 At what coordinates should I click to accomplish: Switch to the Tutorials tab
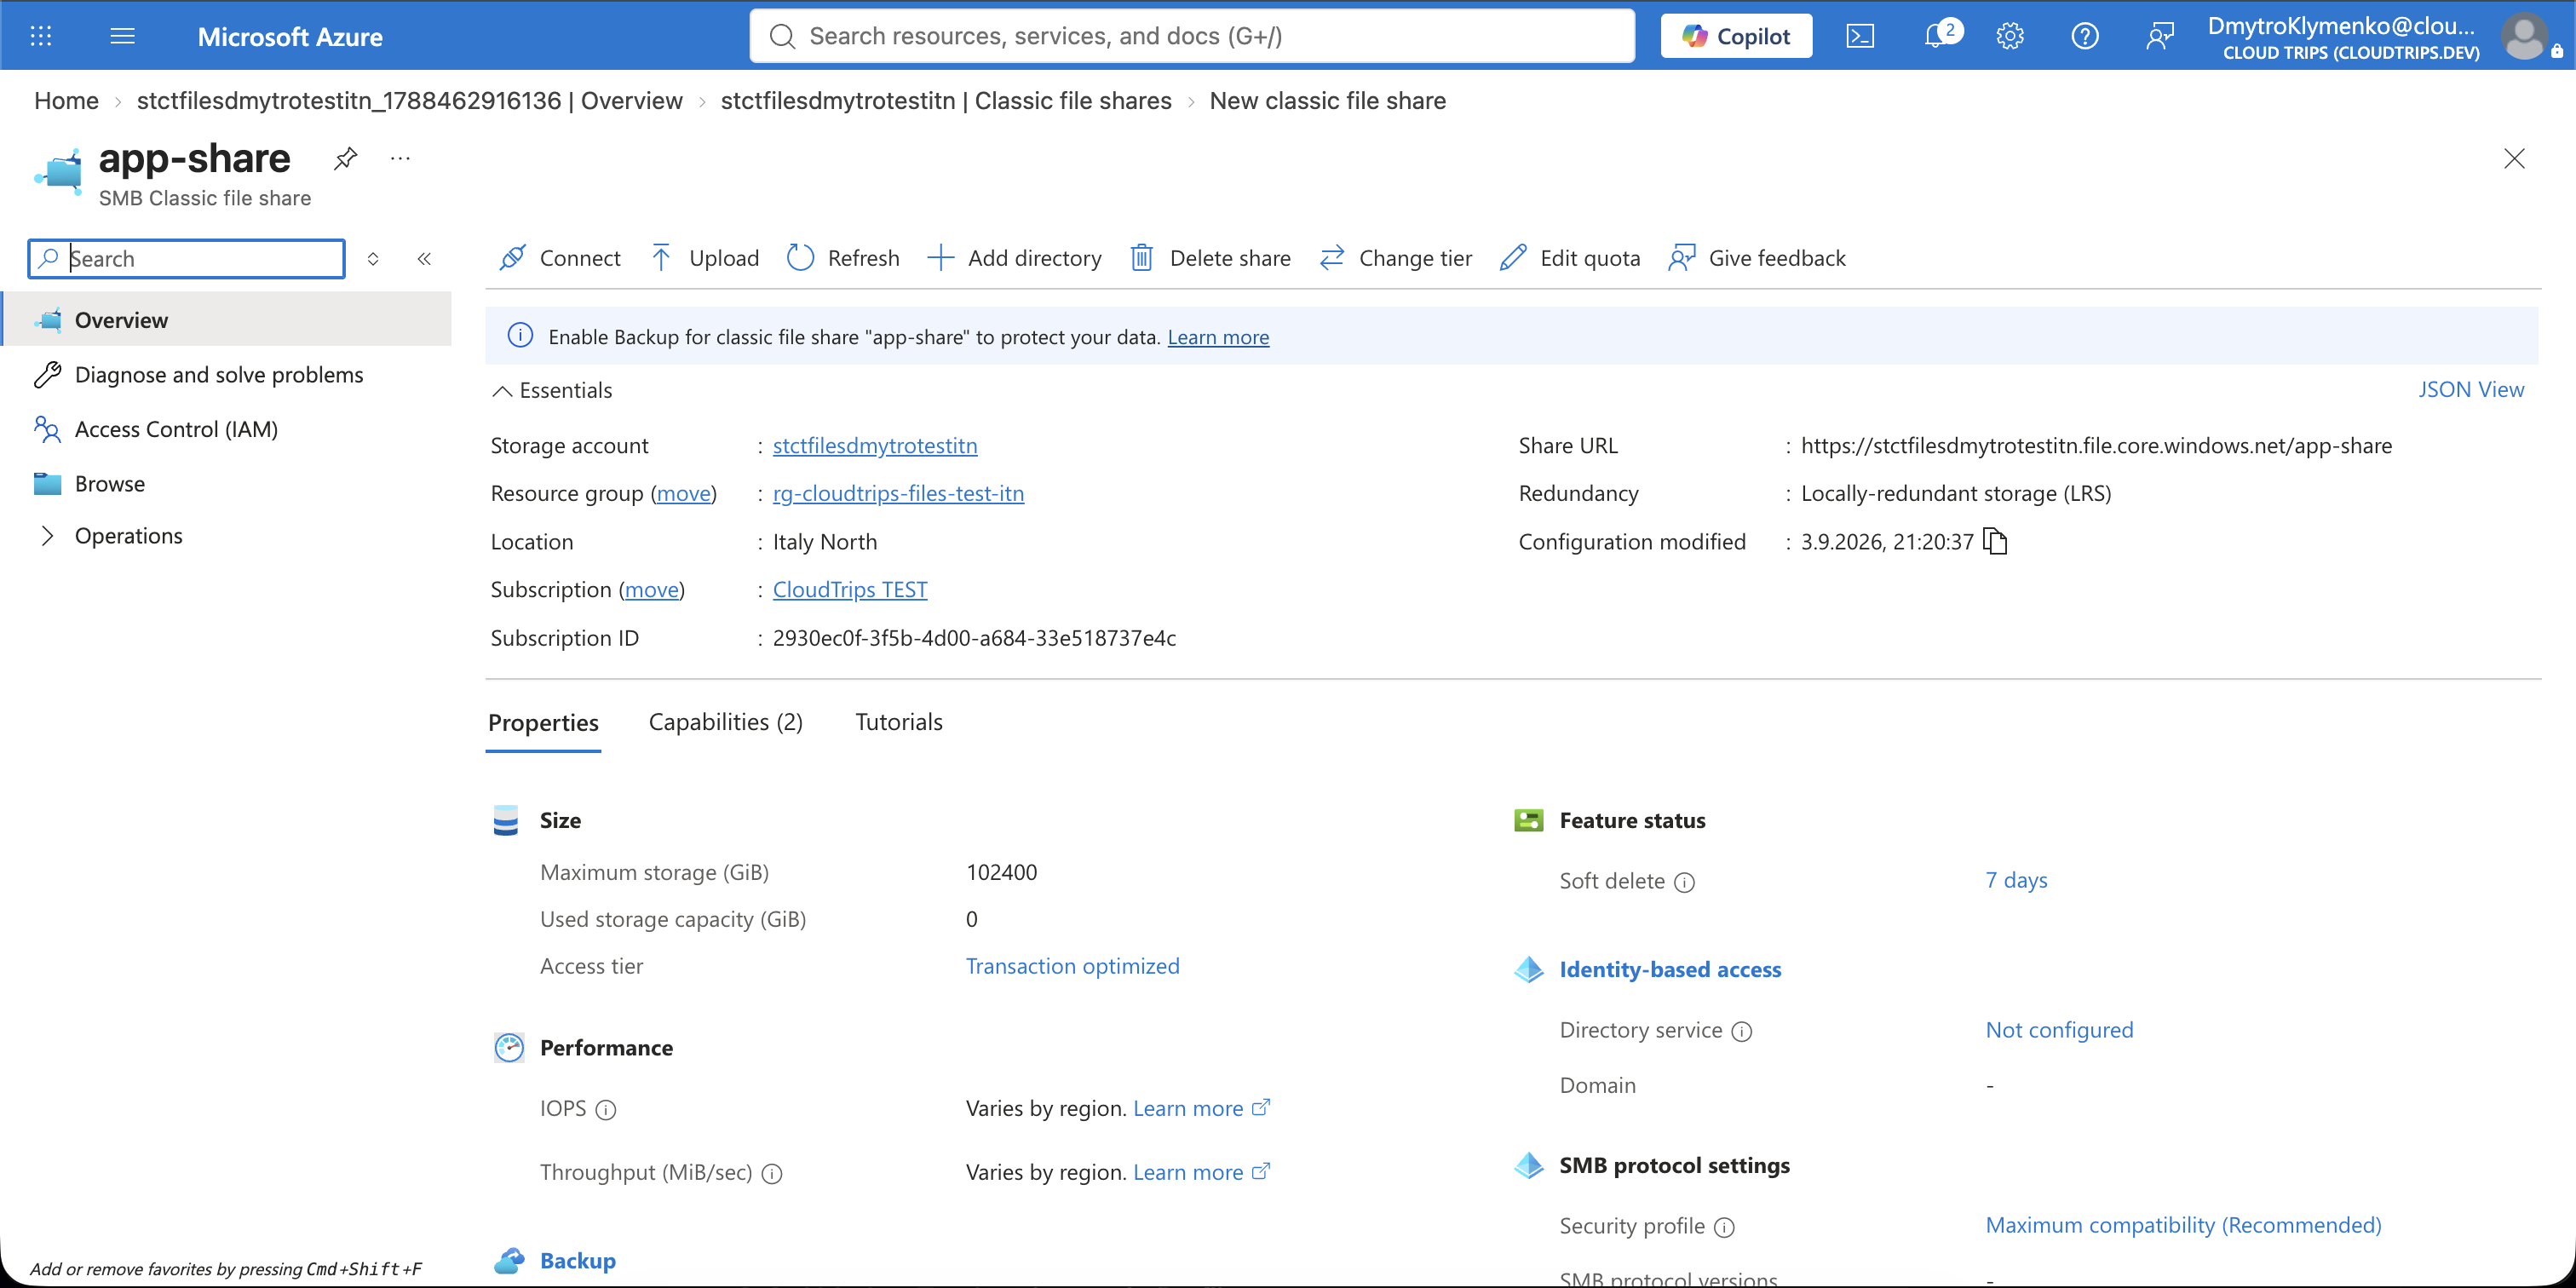[x=898, y=722]
